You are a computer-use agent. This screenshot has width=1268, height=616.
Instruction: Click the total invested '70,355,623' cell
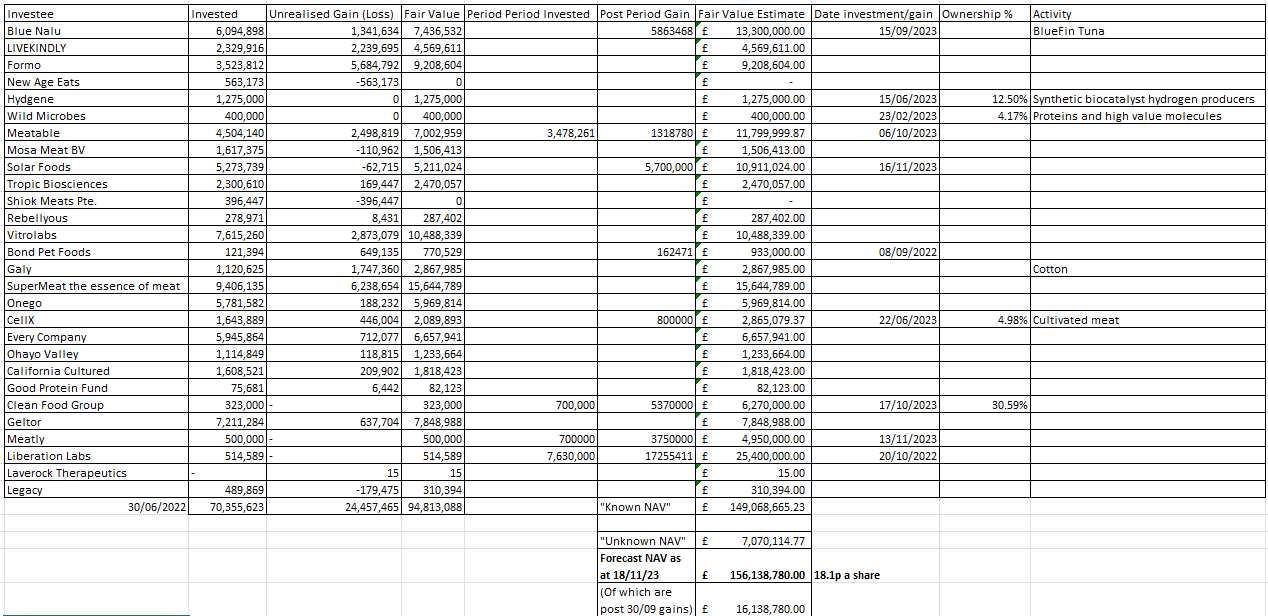(x=227, y=507)
